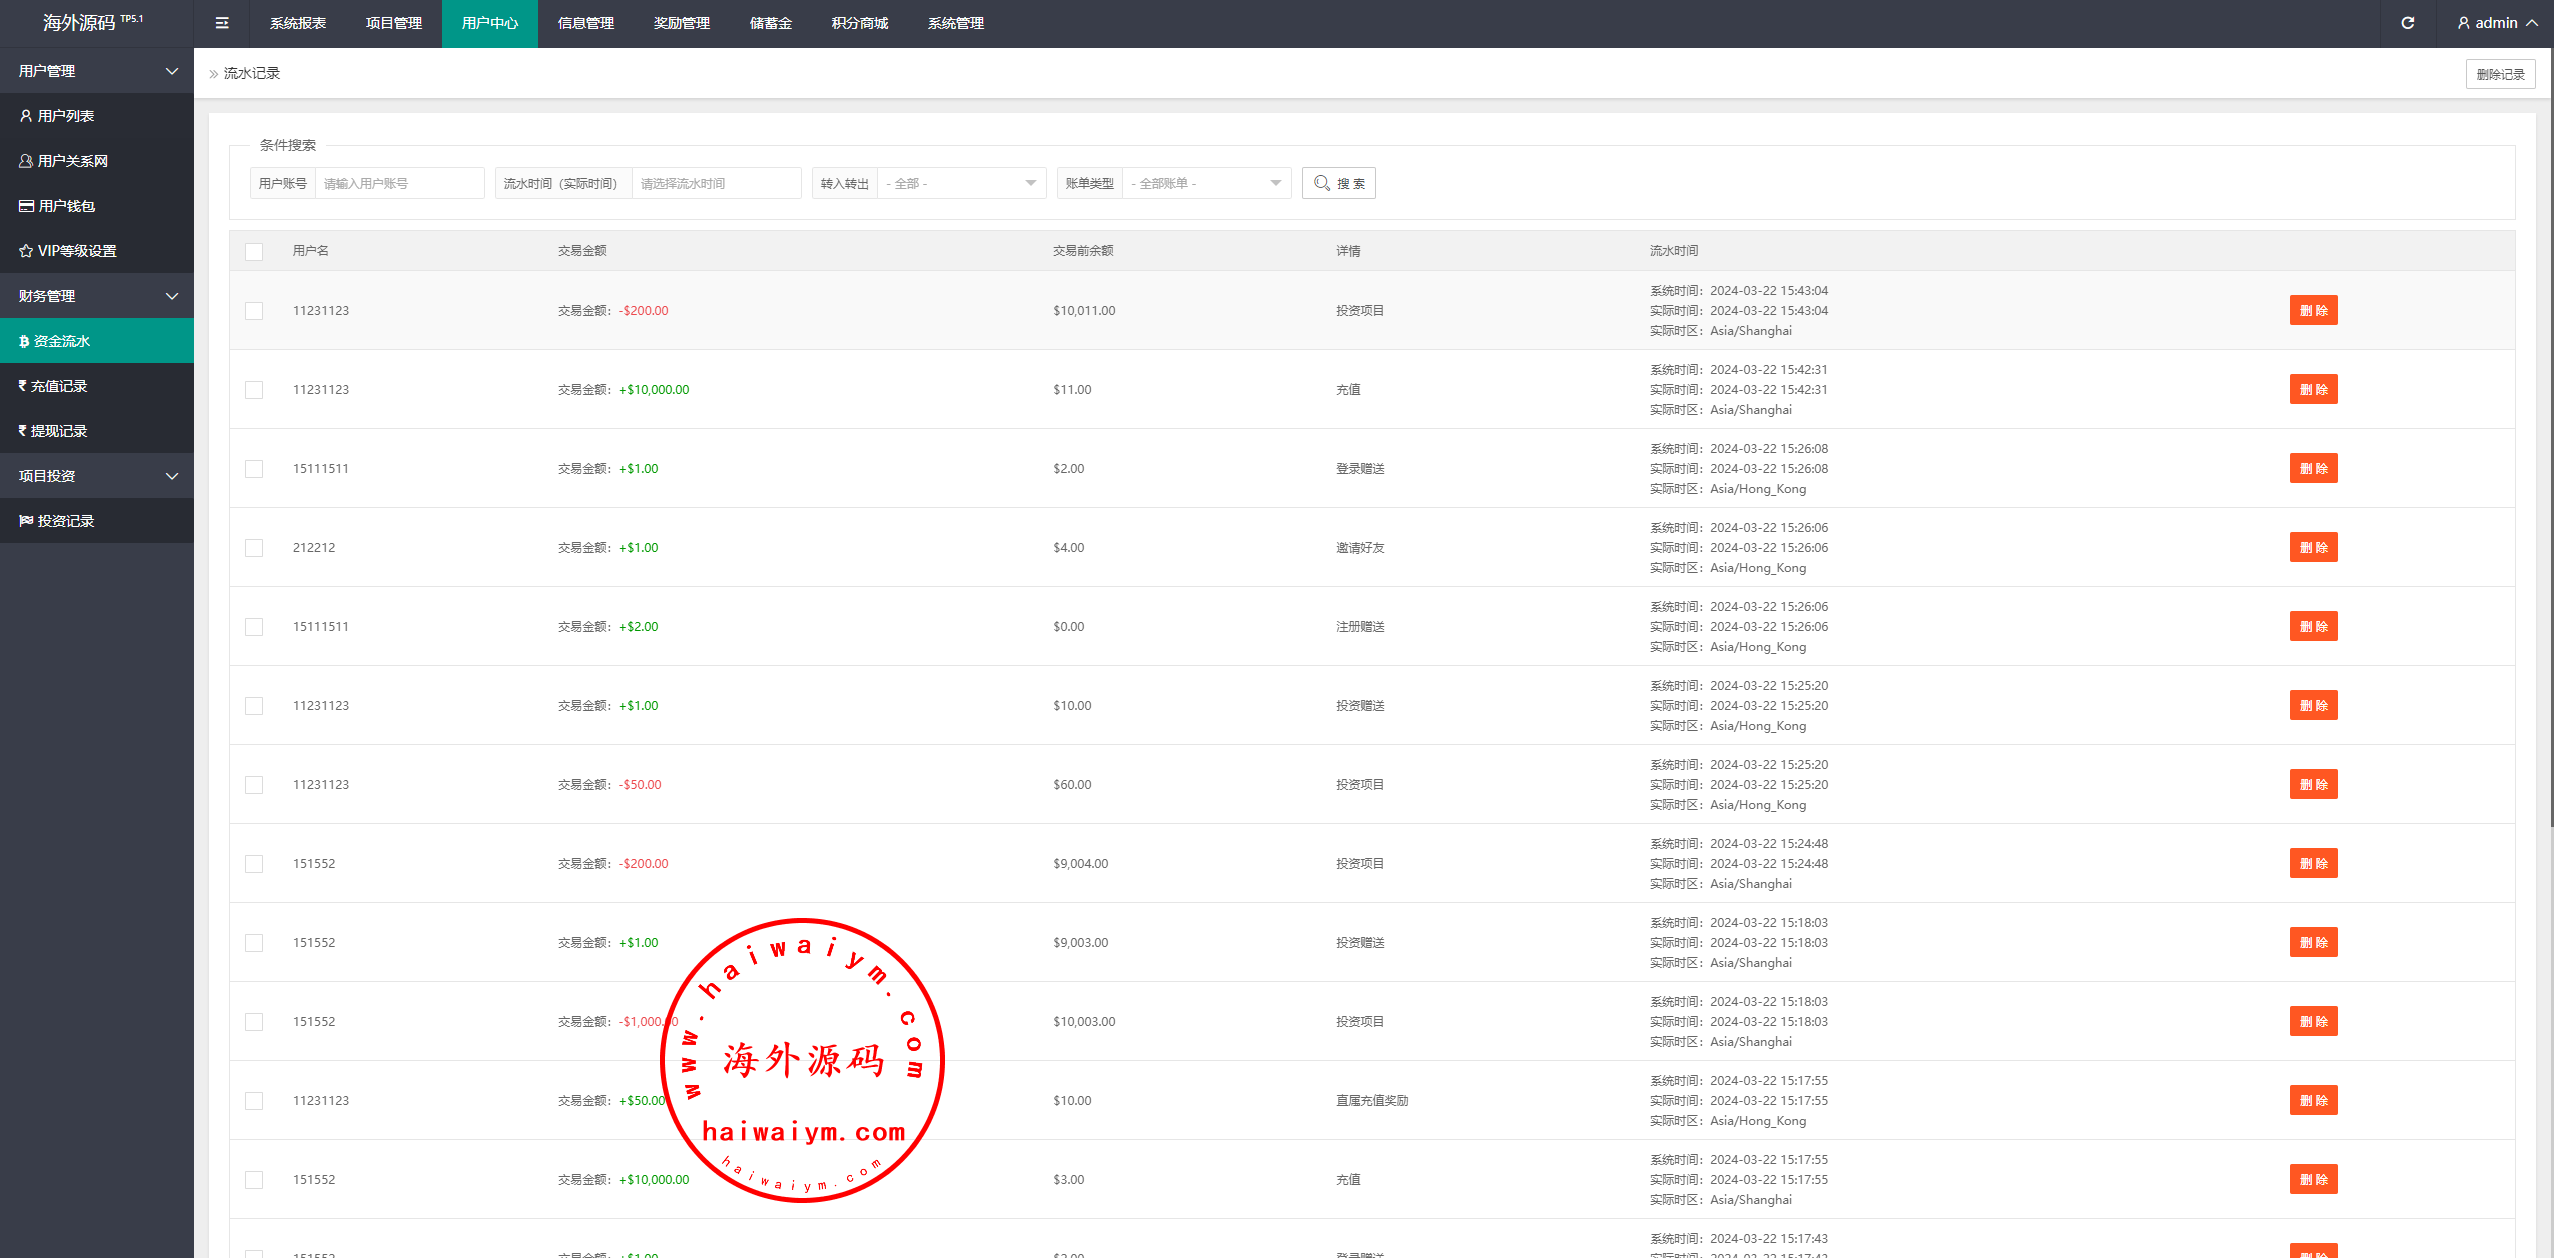The width and height of the screenshot is (2554, 1258).
Task: Open 转入转出 dropdown showing 全部
Action: [960, 183]
